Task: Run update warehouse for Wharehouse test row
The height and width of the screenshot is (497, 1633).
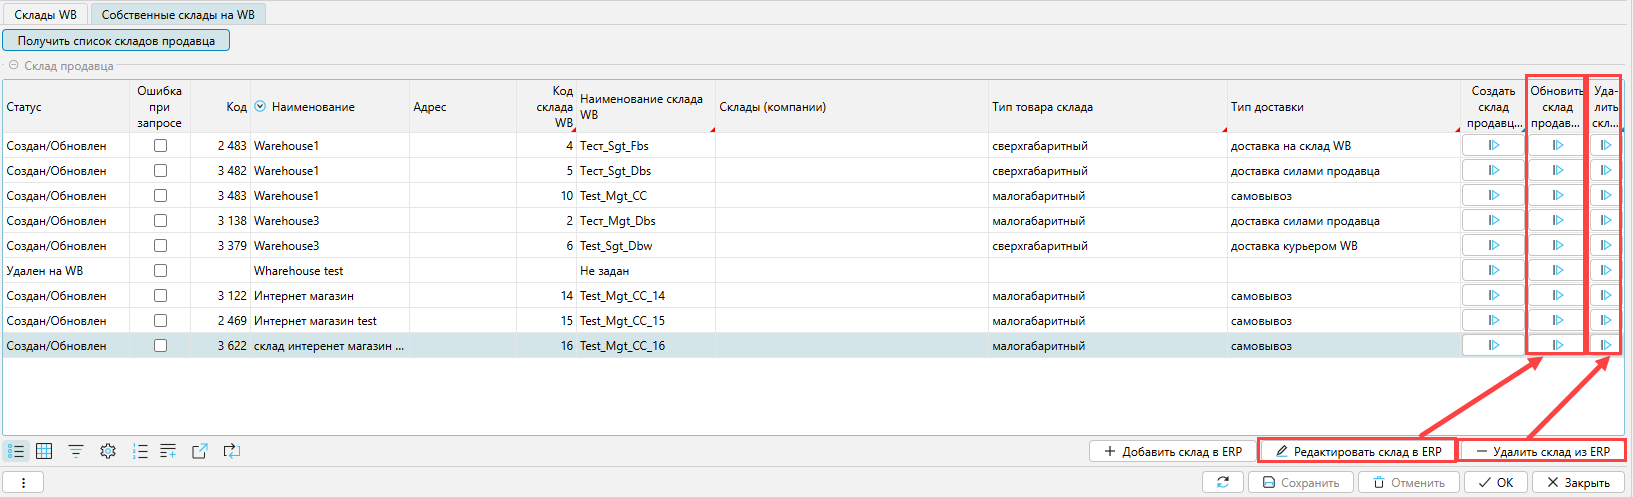Action: (1557, 270)
